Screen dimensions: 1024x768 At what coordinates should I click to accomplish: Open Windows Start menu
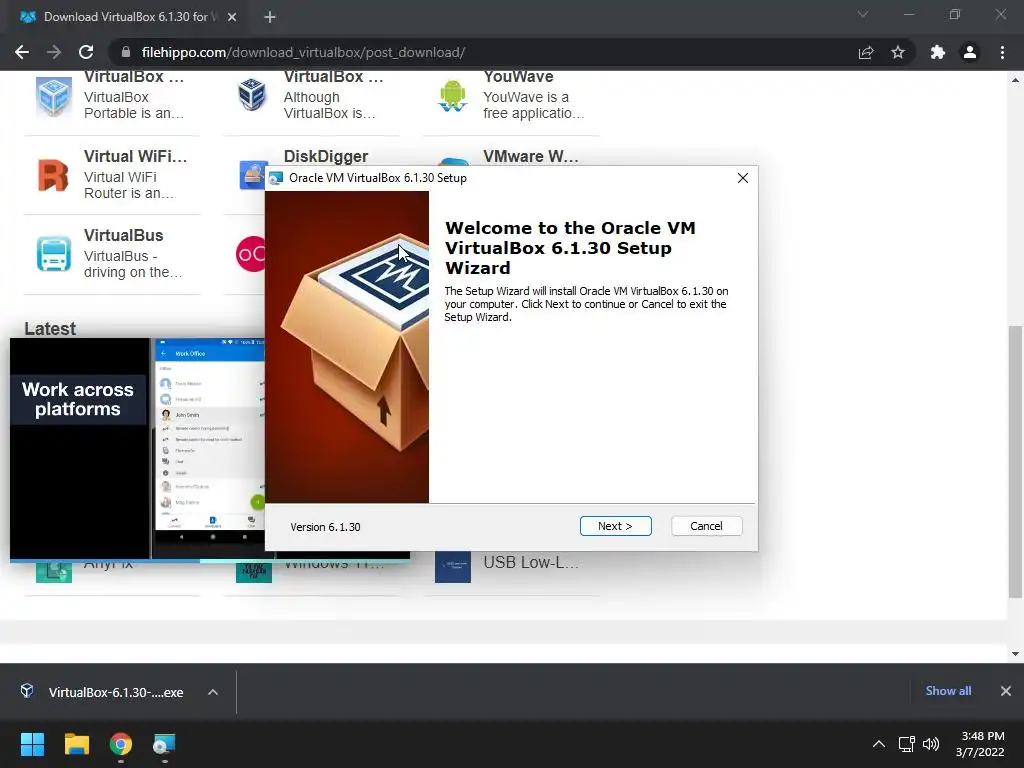click(32, 744)
